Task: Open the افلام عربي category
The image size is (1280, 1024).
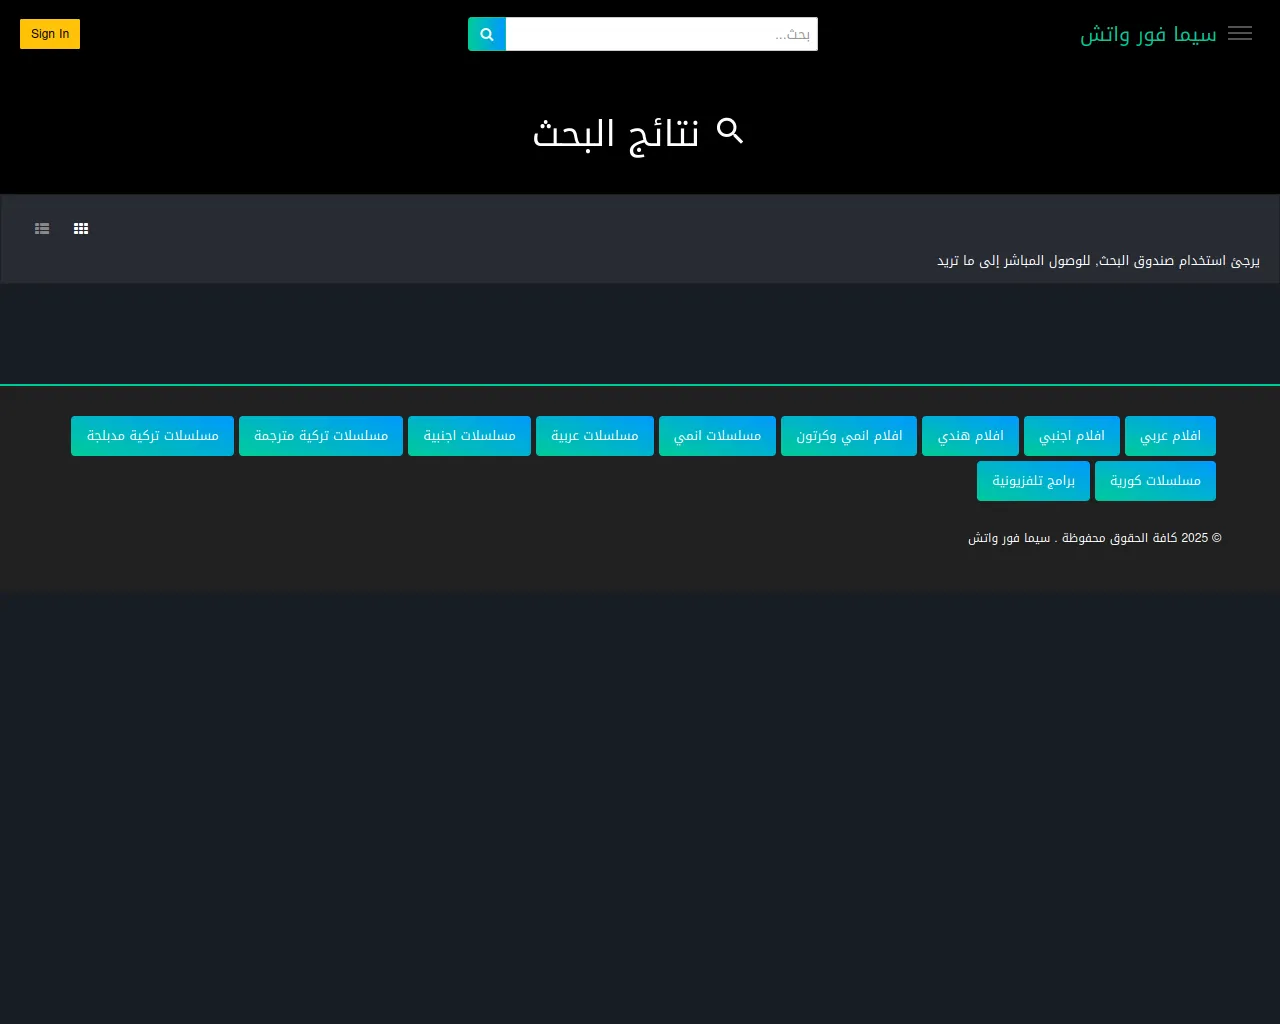Action: (x=1170, y=436)
